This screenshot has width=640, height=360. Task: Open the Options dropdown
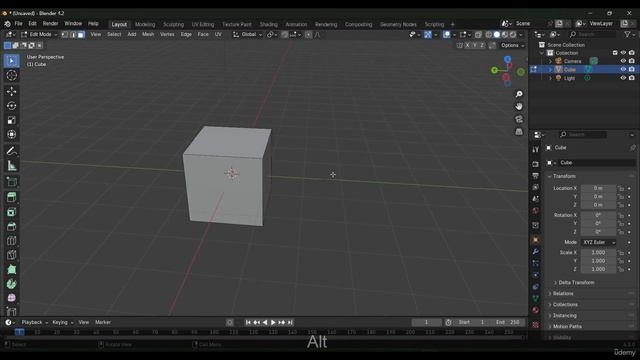click(x=512, y=45)
